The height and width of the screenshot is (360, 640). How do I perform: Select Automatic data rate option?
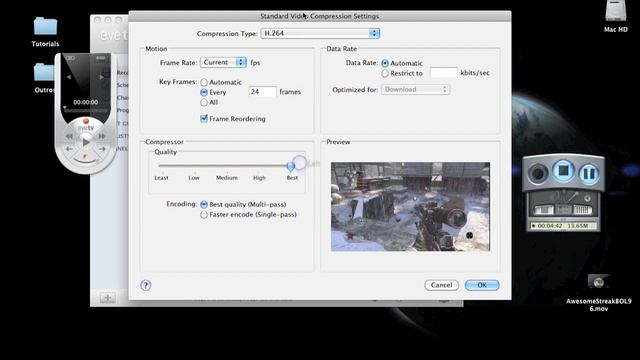click(384, 63)
